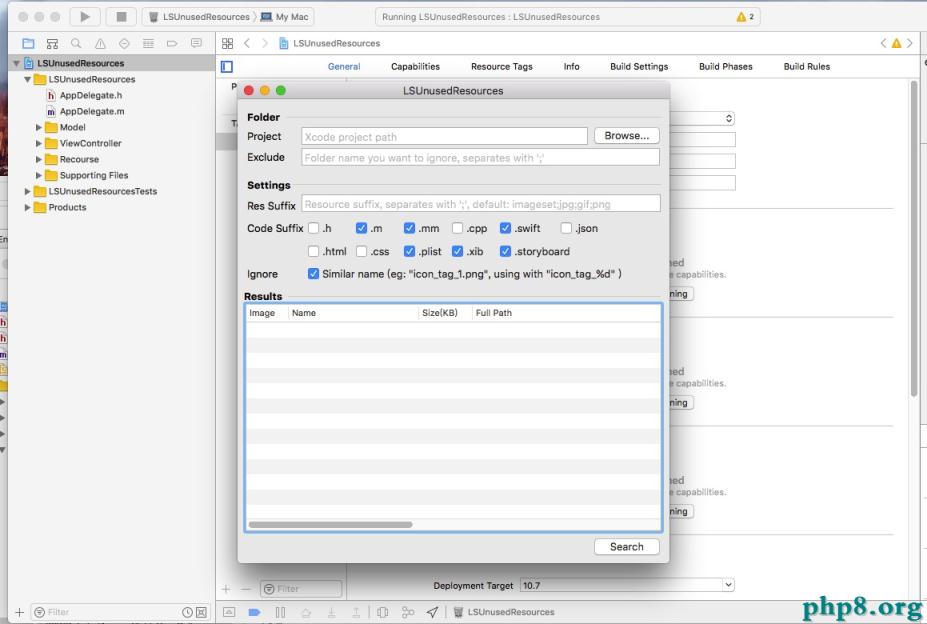Click the Browse... button
The width and height of the screenshot is (927, 624).
(626, 136)
